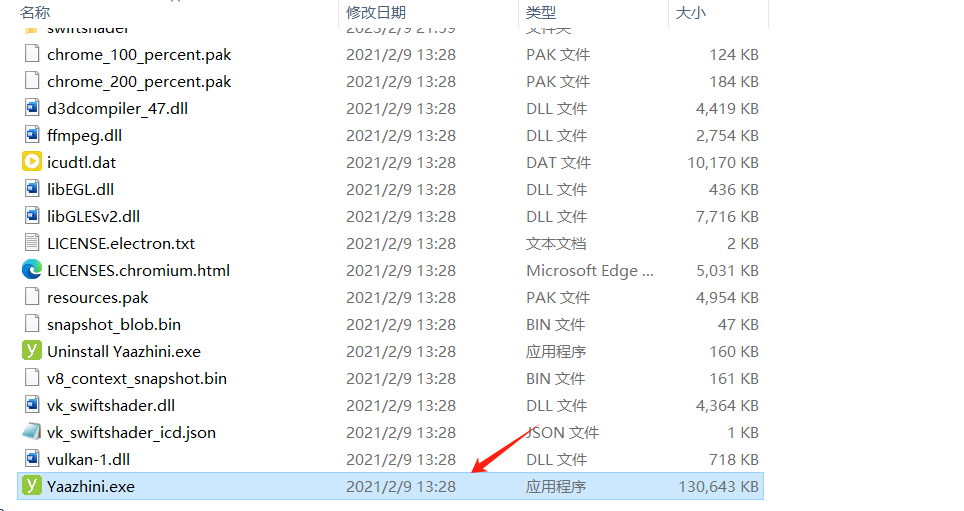
Task: Click the Edge icon of LICENSES.chromium.html
Action: (x=32, y=270)
